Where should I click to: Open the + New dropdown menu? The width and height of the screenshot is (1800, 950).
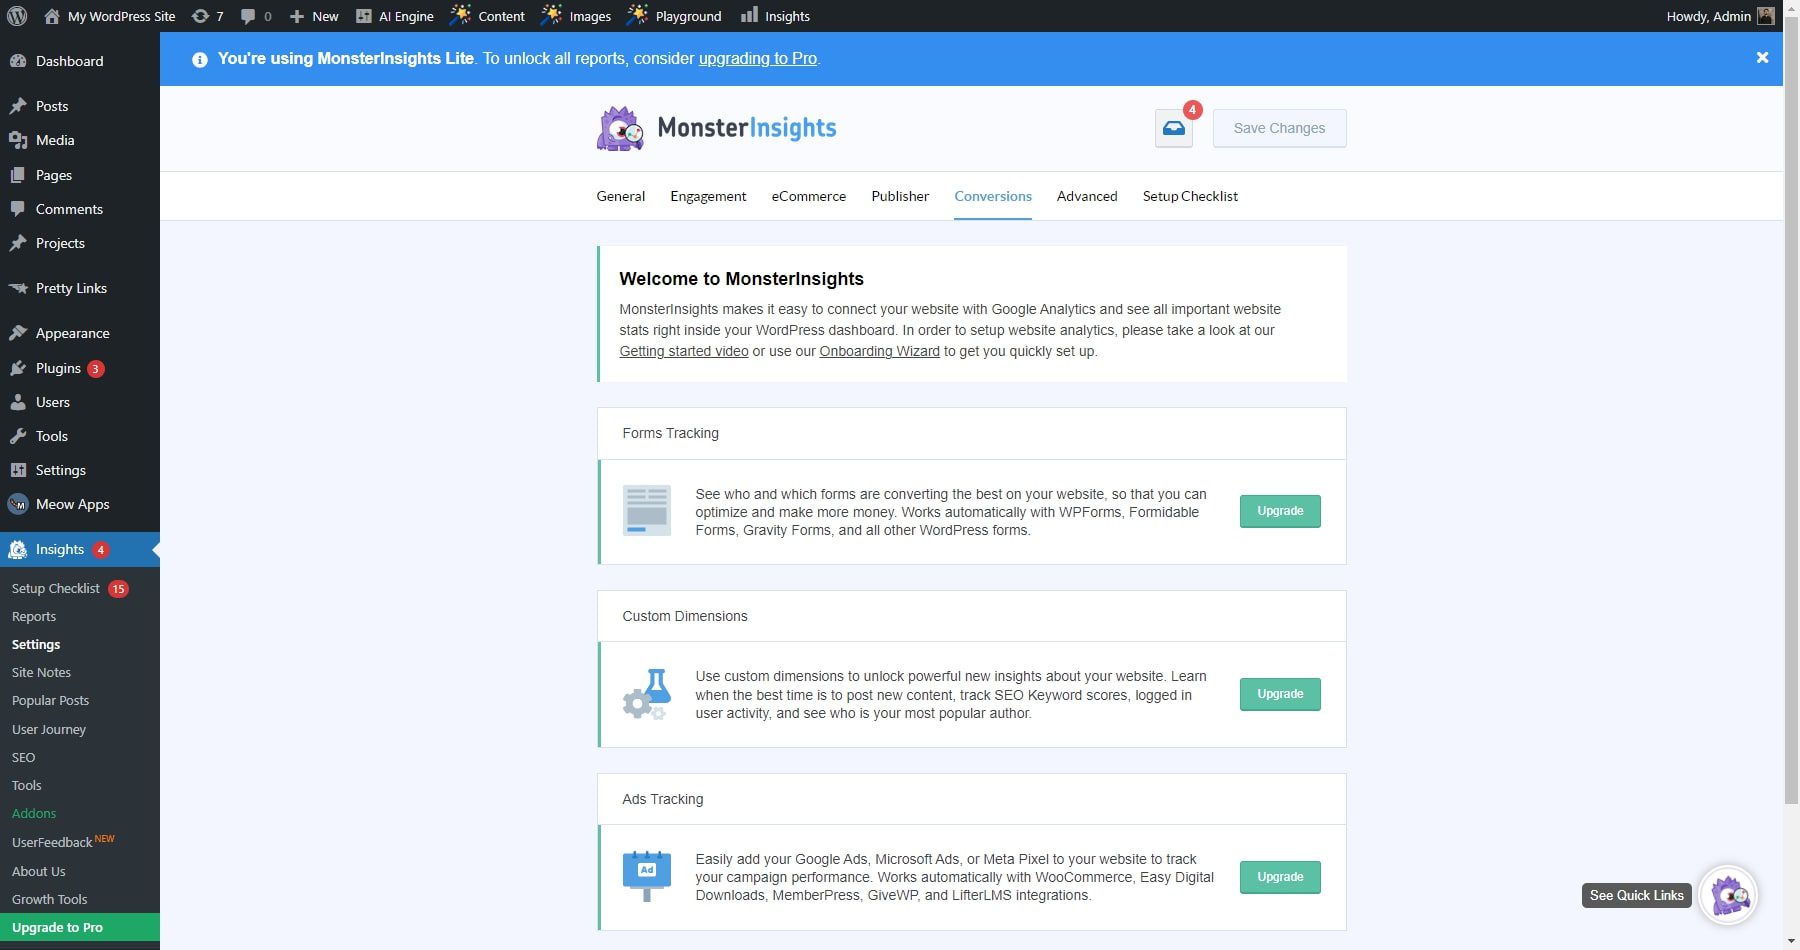[x=312, y=15]
